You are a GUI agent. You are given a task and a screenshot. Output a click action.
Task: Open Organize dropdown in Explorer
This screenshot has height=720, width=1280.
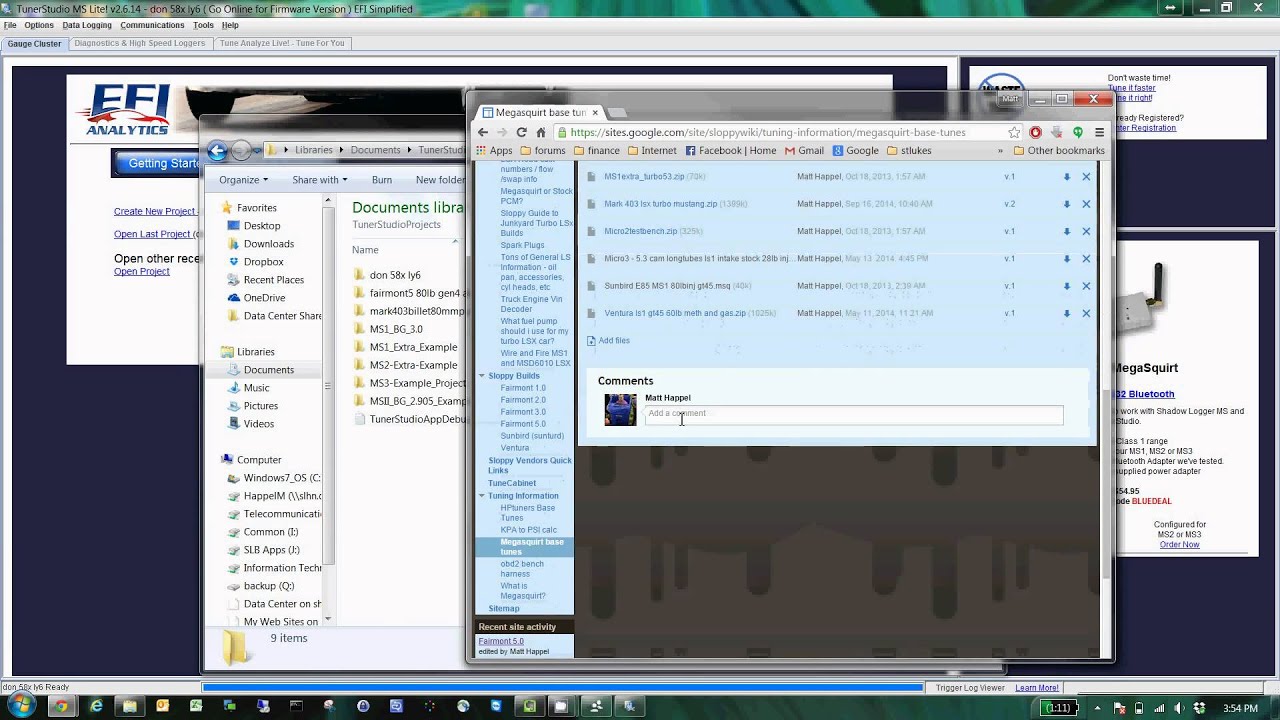tap(243, 180)
